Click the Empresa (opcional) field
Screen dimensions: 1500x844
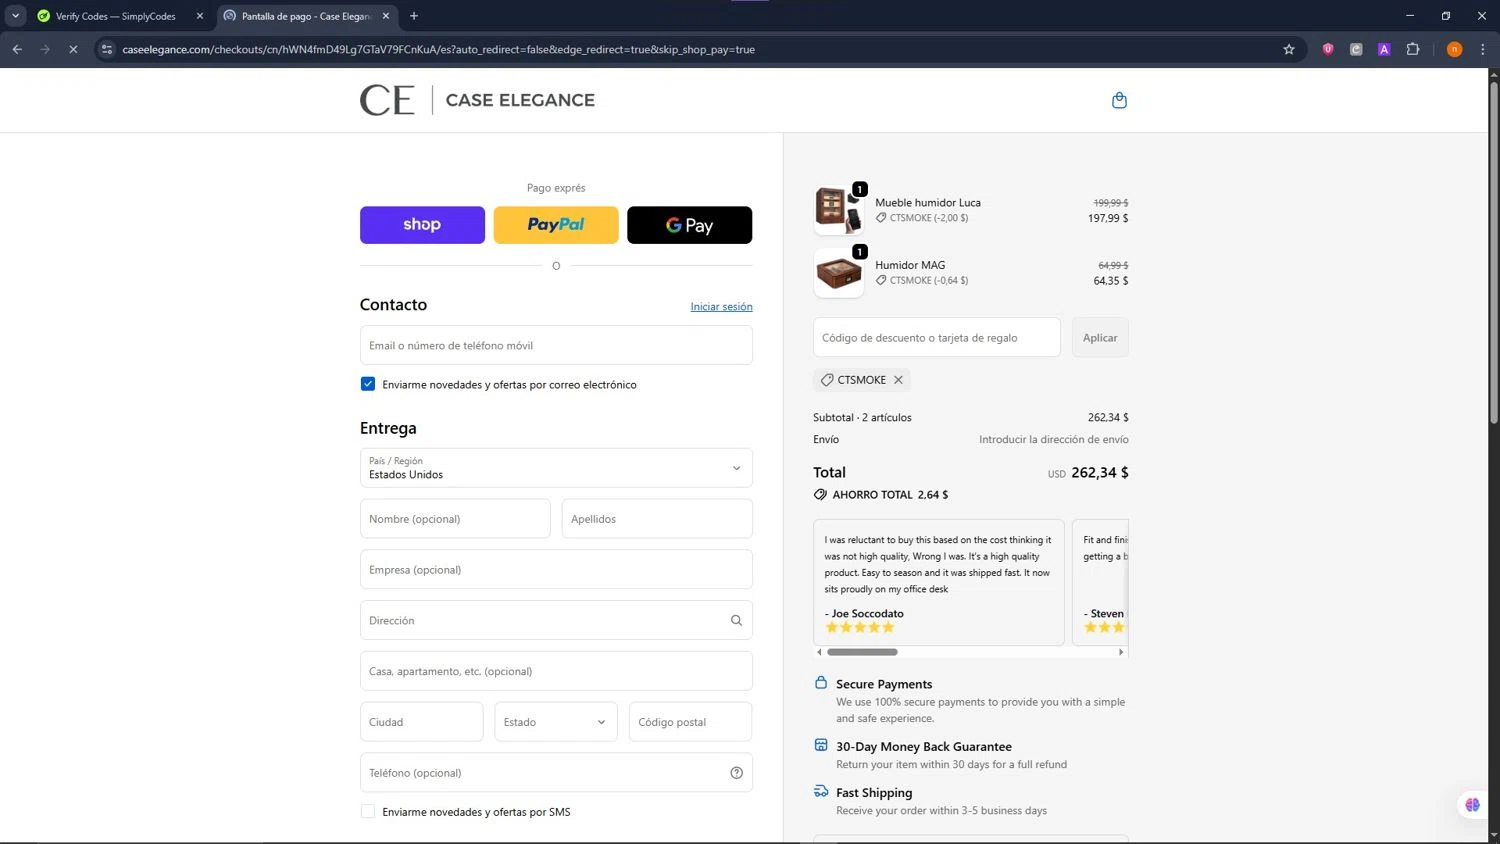coord(556,570)
